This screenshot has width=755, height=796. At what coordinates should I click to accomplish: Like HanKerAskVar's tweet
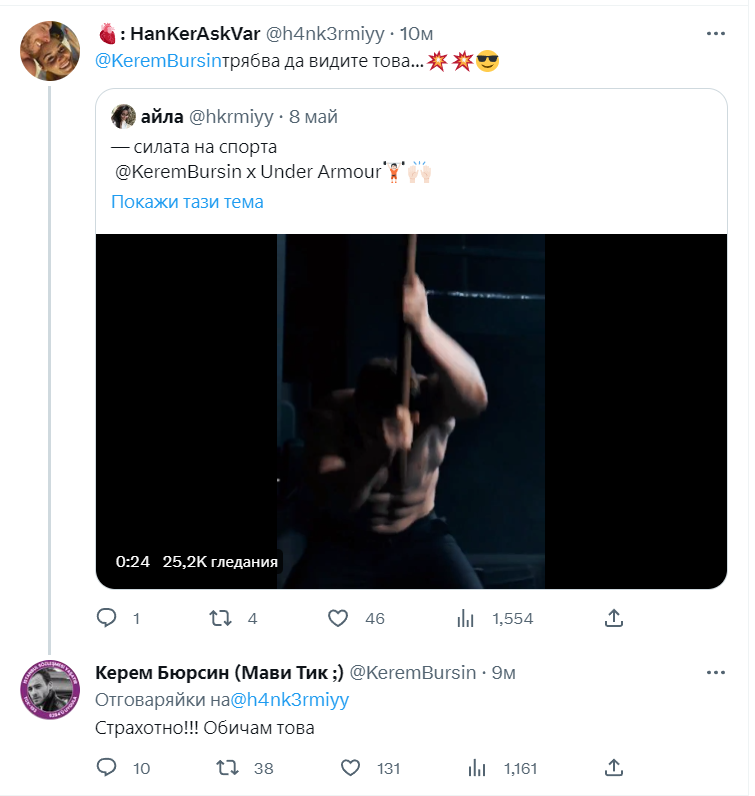338,619
